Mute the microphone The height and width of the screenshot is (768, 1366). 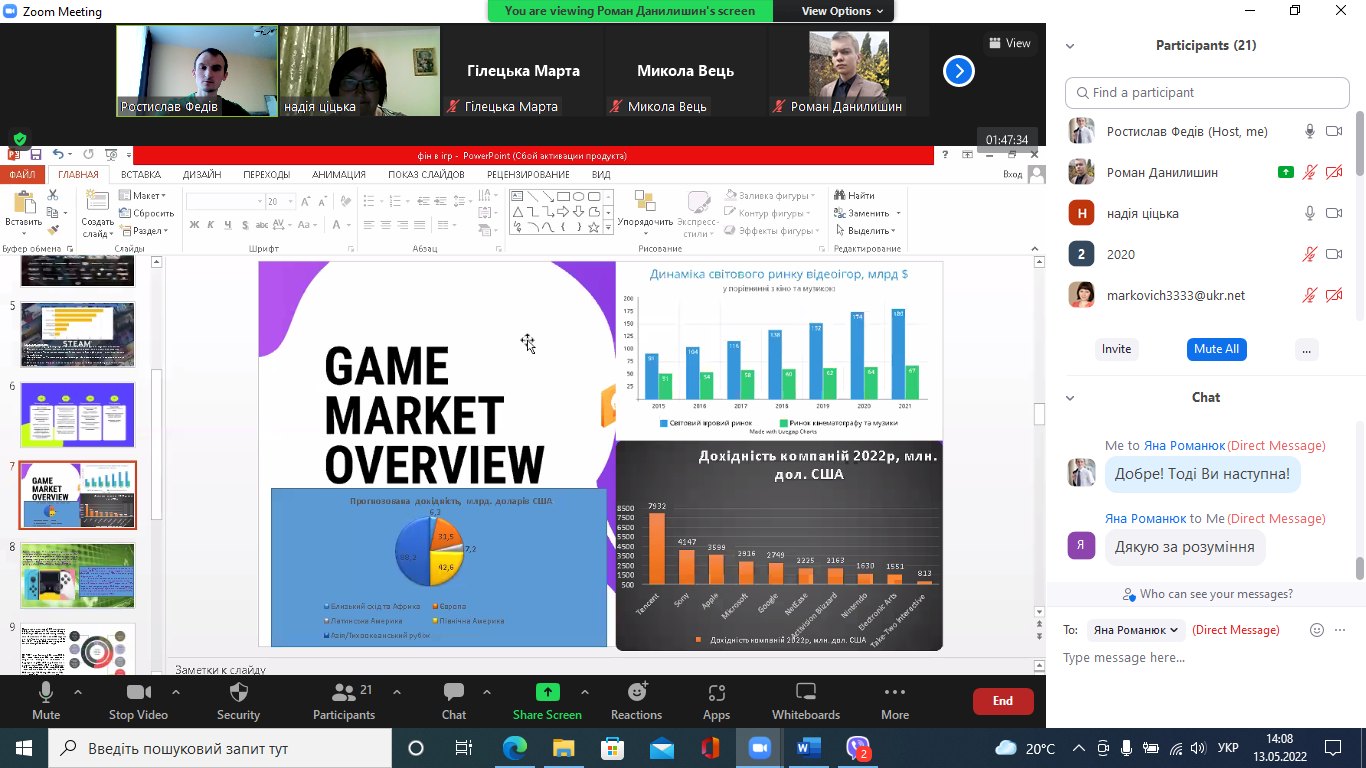(46, 692)
